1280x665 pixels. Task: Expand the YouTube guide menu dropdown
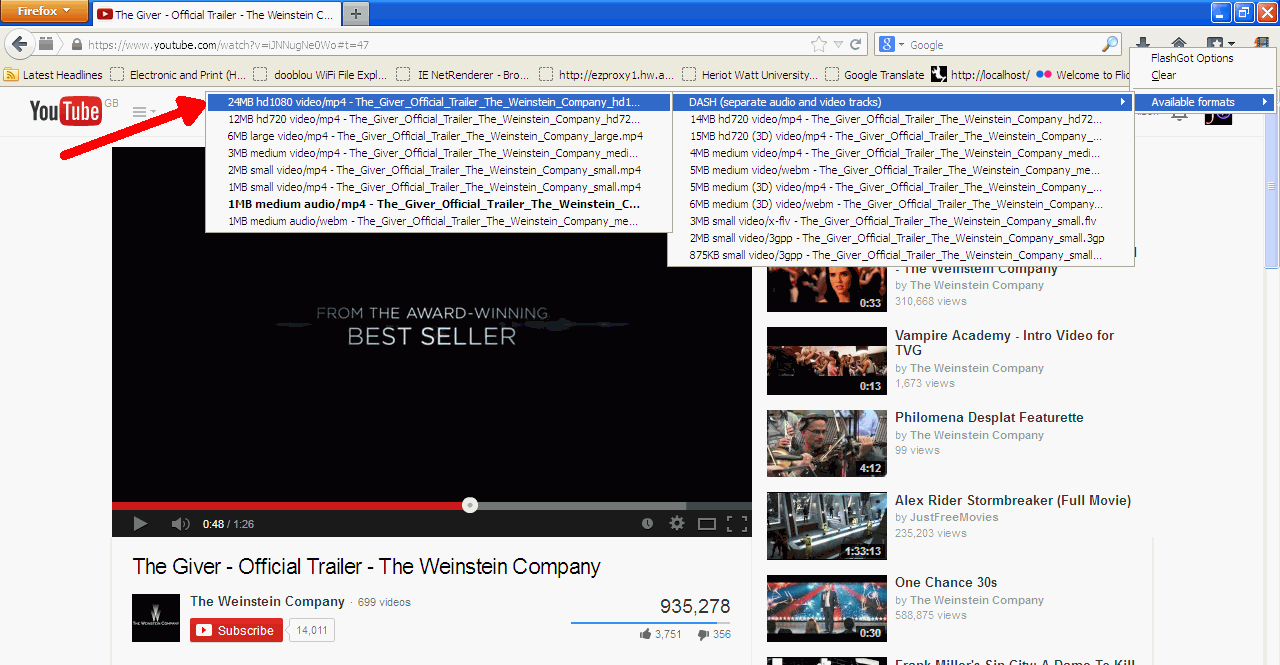pos(145,111)
